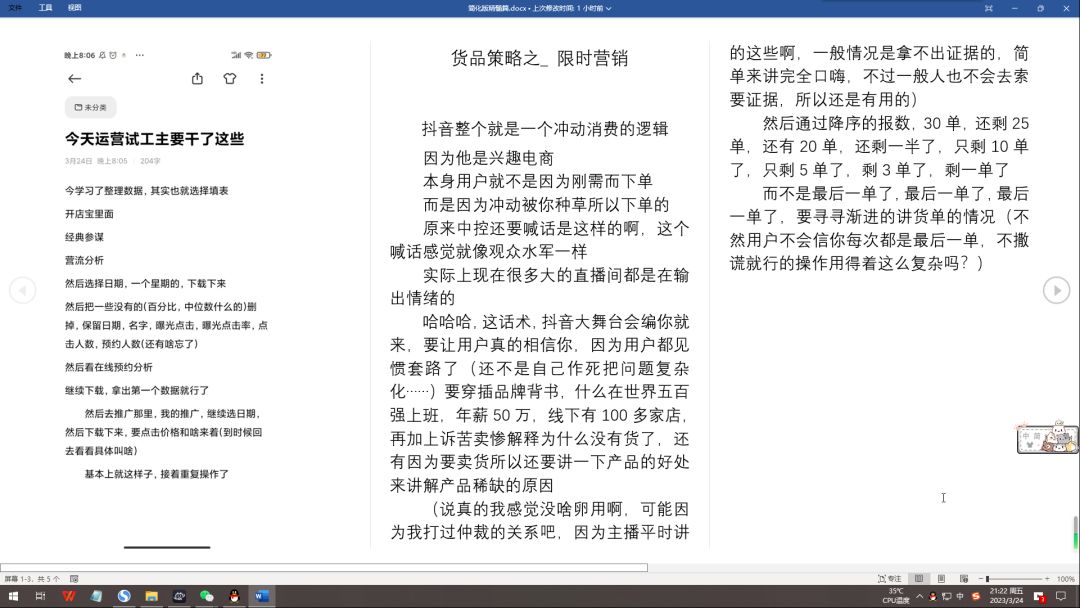Click the note line 开店宝里面
Image resolution: width=1080 pixels, height=608 pixels.
pyautogui.click(x=90, y=214)
